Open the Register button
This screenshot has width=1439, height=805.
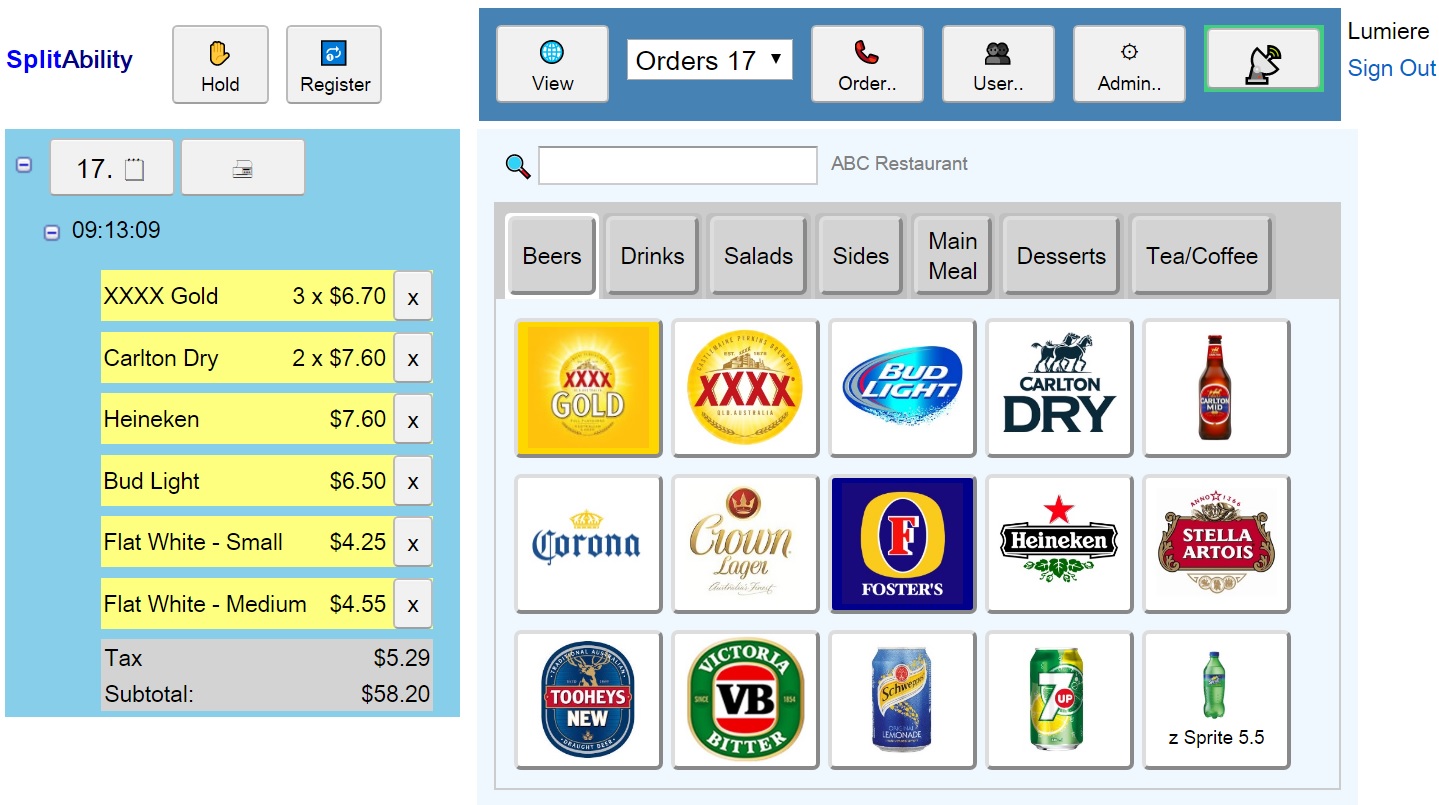tap(334, 65)
